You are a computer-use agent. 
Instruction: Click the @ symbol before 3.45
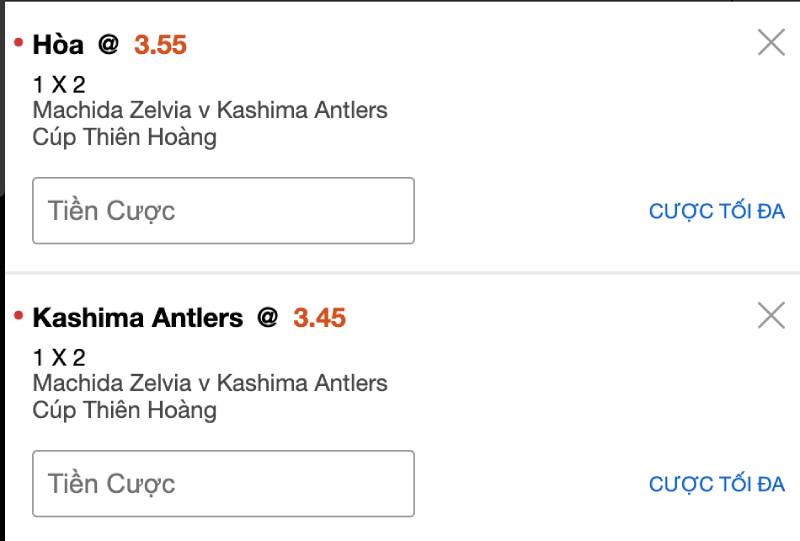267,317
